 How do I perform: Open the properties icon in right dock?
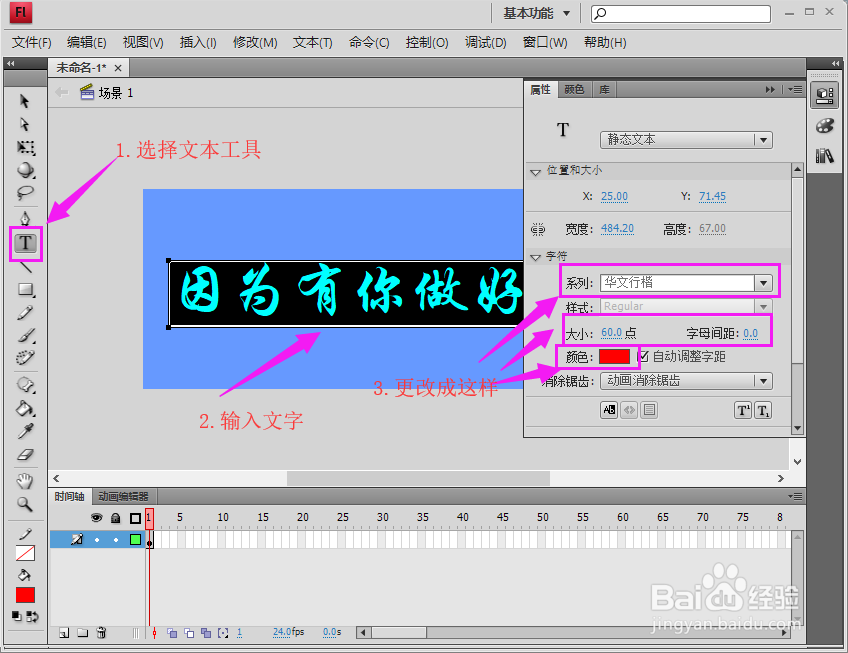[x=825, y=96]
